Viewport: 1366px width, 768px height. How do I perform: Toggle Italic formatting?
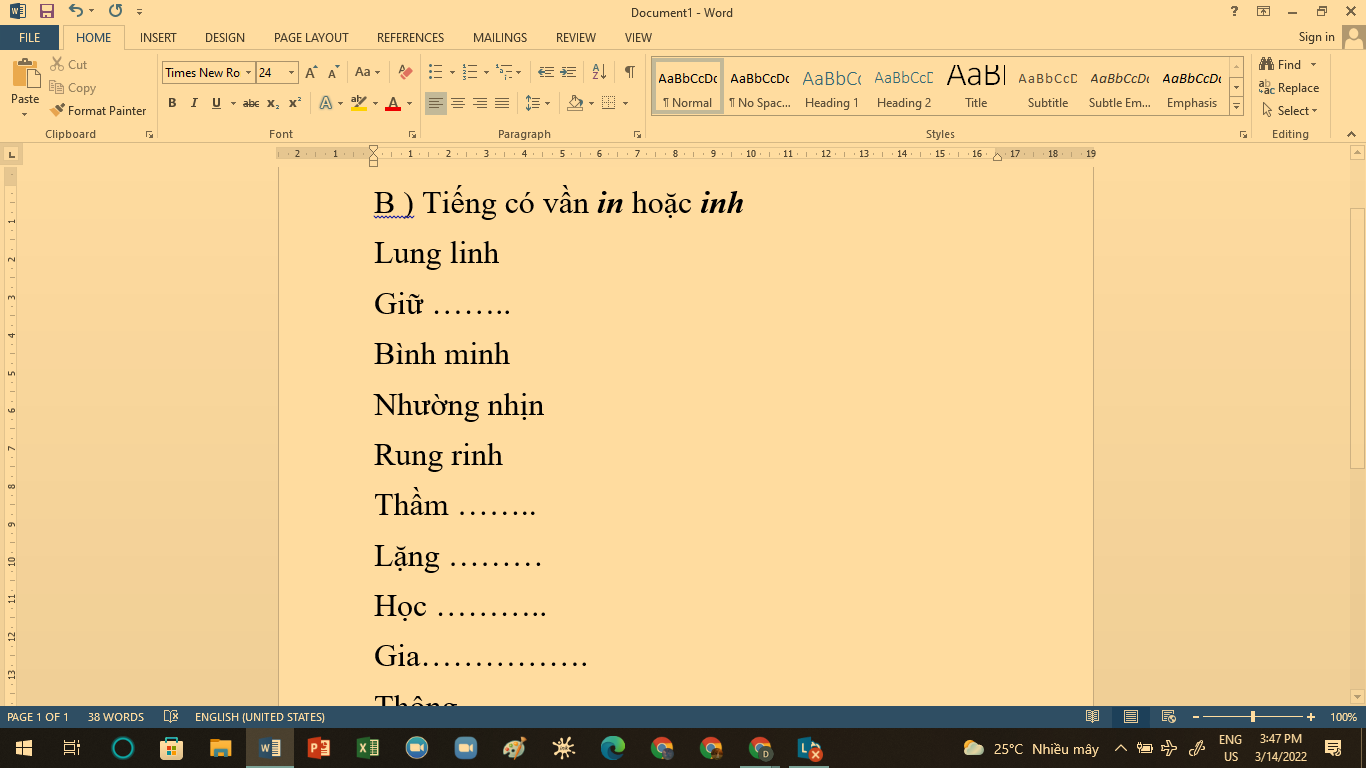(x=194, y=103)
